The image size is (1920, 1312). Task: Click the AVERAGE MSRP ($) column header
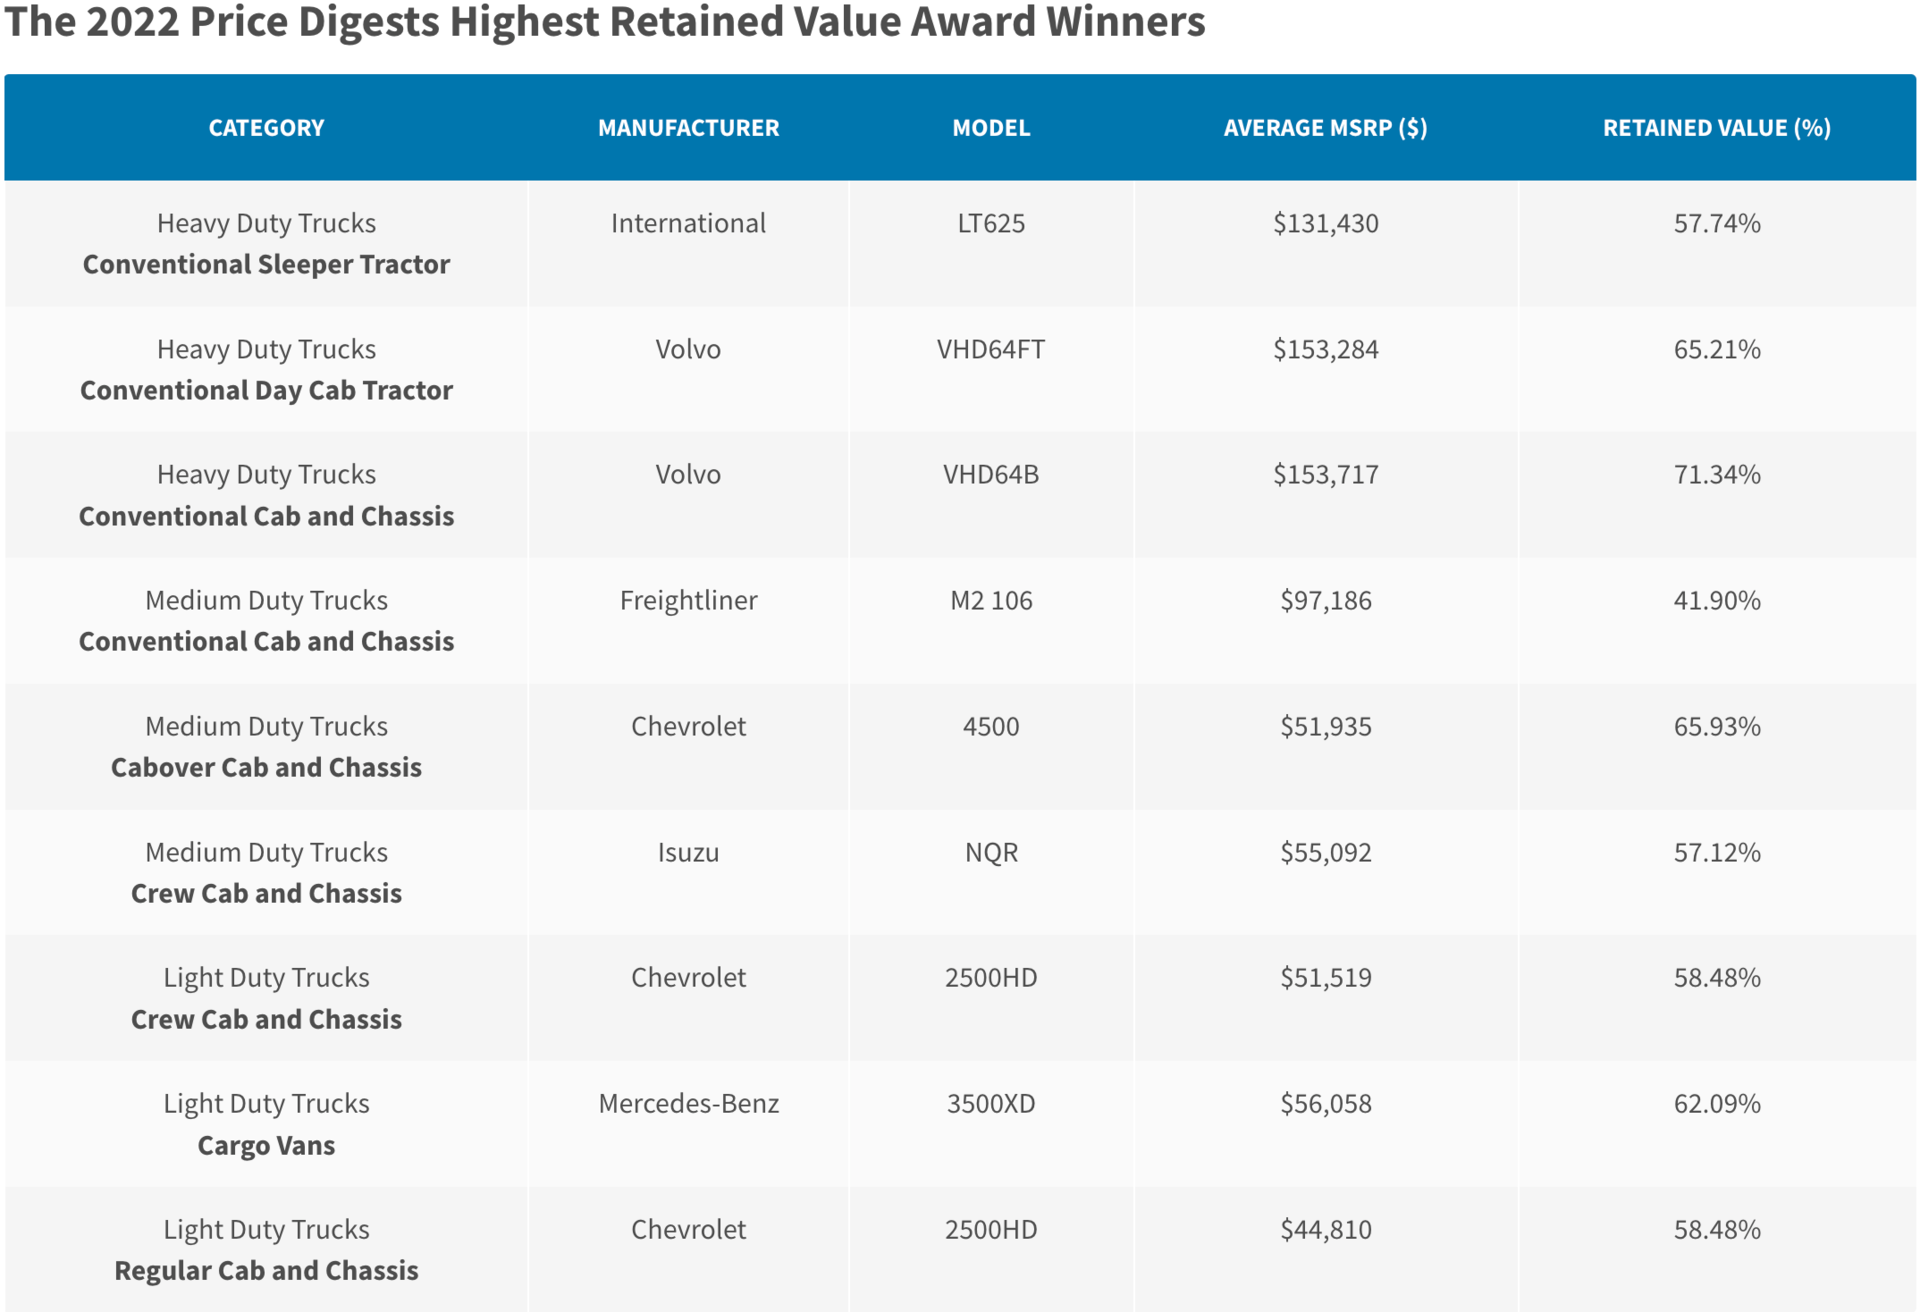[1325, 128]
